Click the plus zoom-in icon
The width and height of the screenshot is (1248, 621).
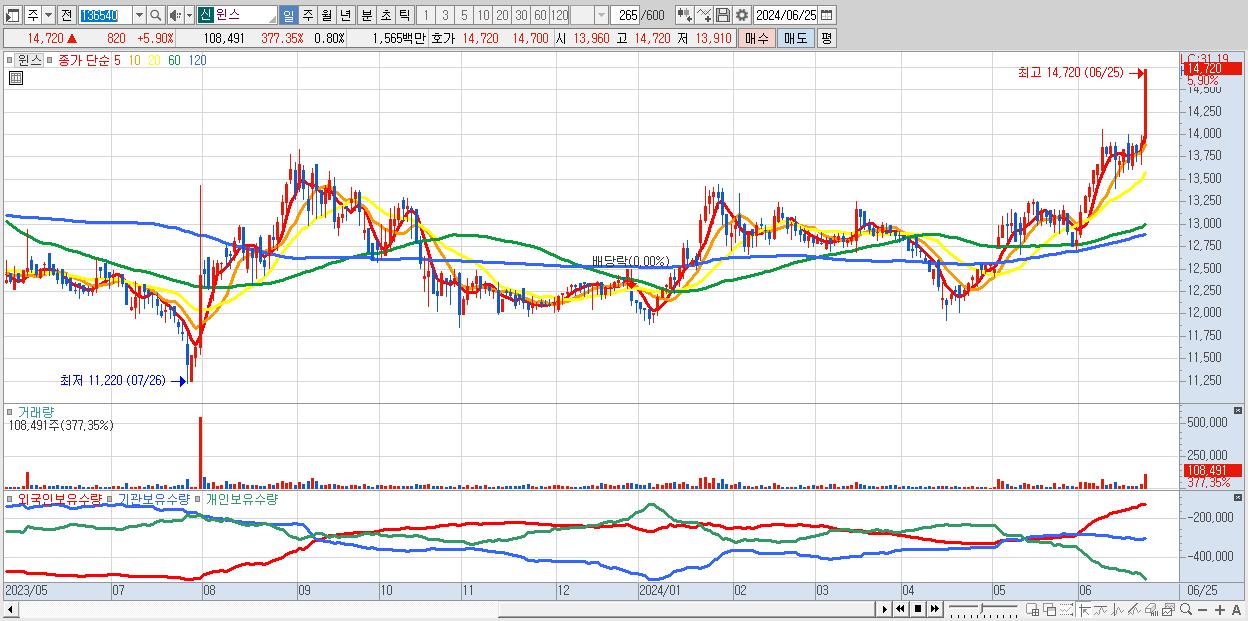[x=1220, y=610]
